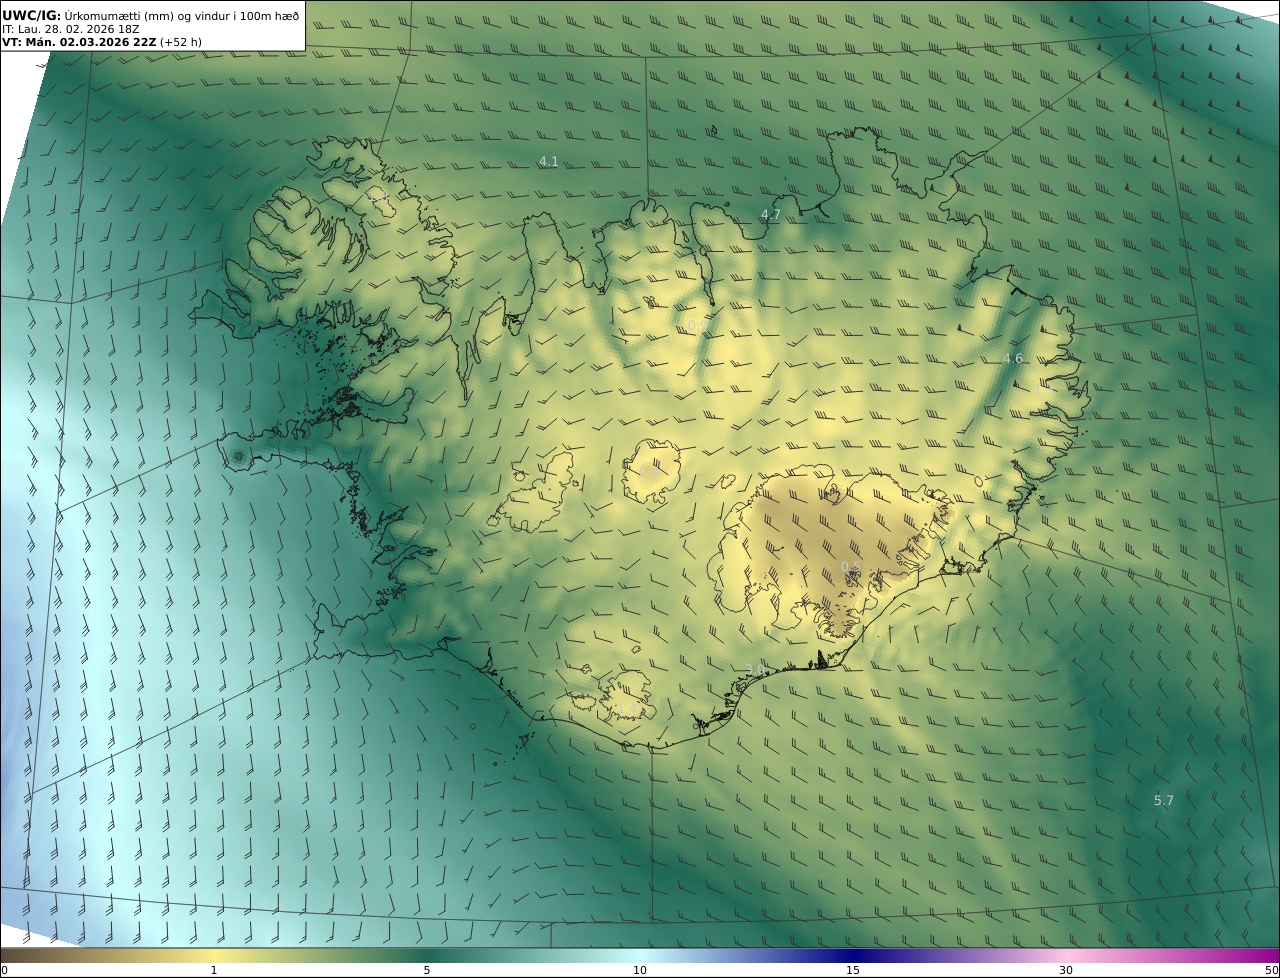
Task: Click the "VT: Mán. 02.03.2026 22Z" valid time
Action: [79, 42]
